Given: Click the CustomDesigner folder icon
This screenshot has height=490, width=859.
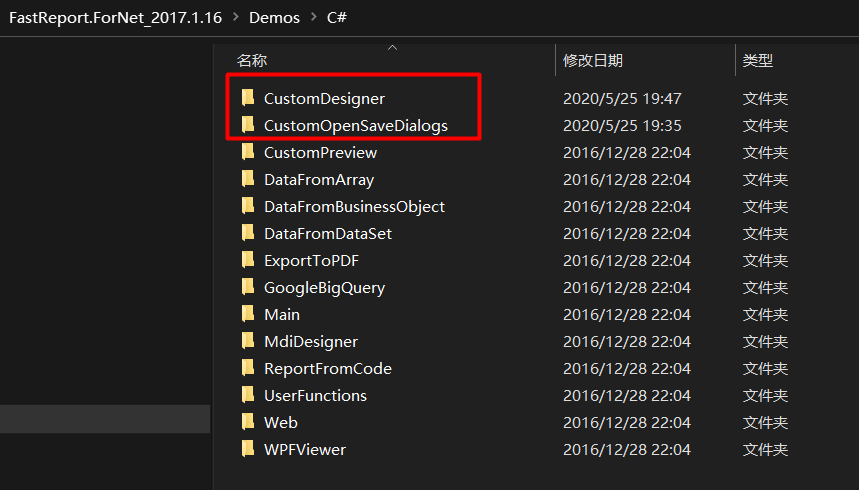Looking at the screenshot, I should [x=248, y=98].
